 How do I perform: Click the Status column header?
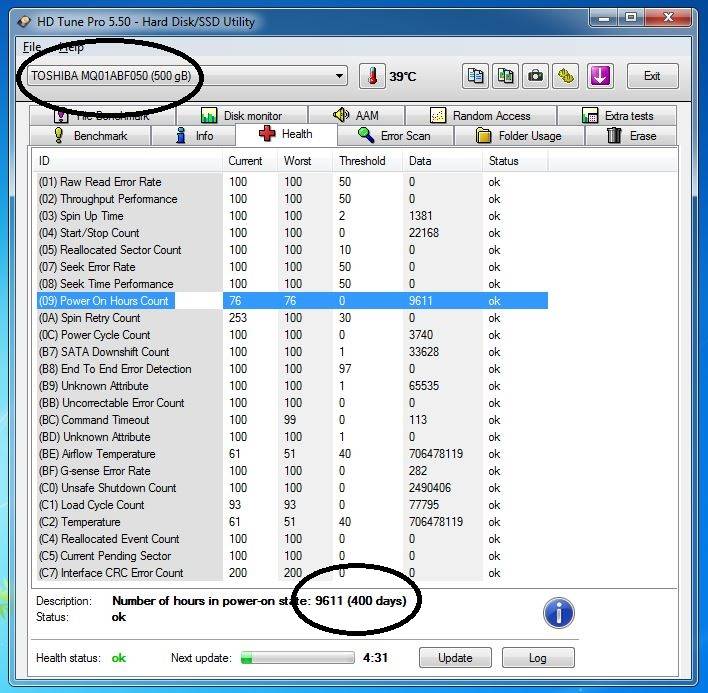click(x=515, y=161)
